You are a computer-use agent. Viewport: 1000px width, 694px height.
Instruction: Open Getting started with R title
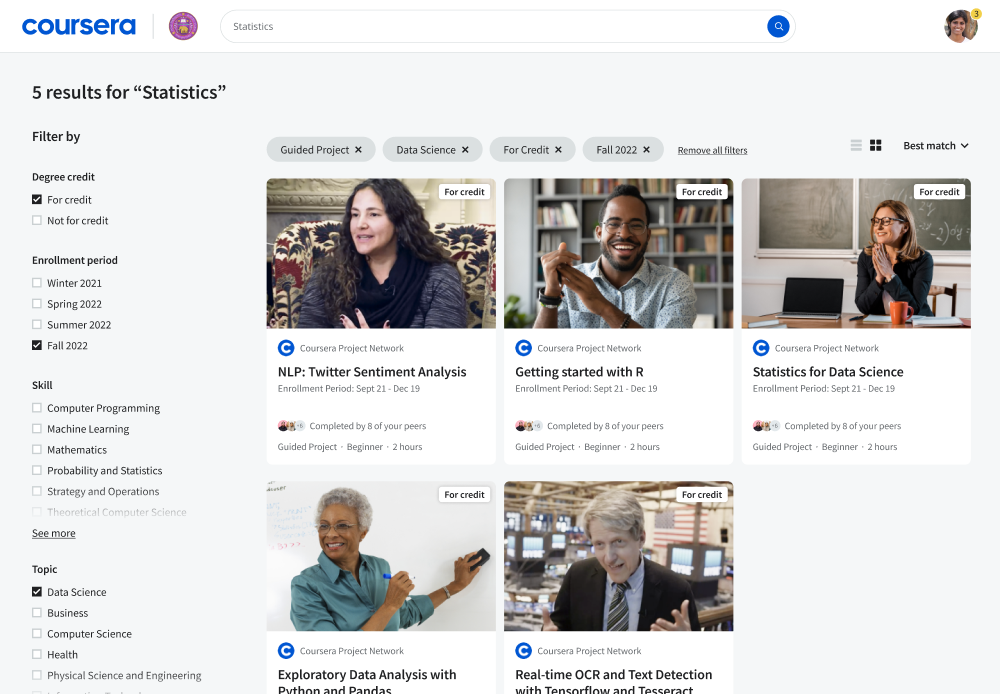(x=579, y=371)
